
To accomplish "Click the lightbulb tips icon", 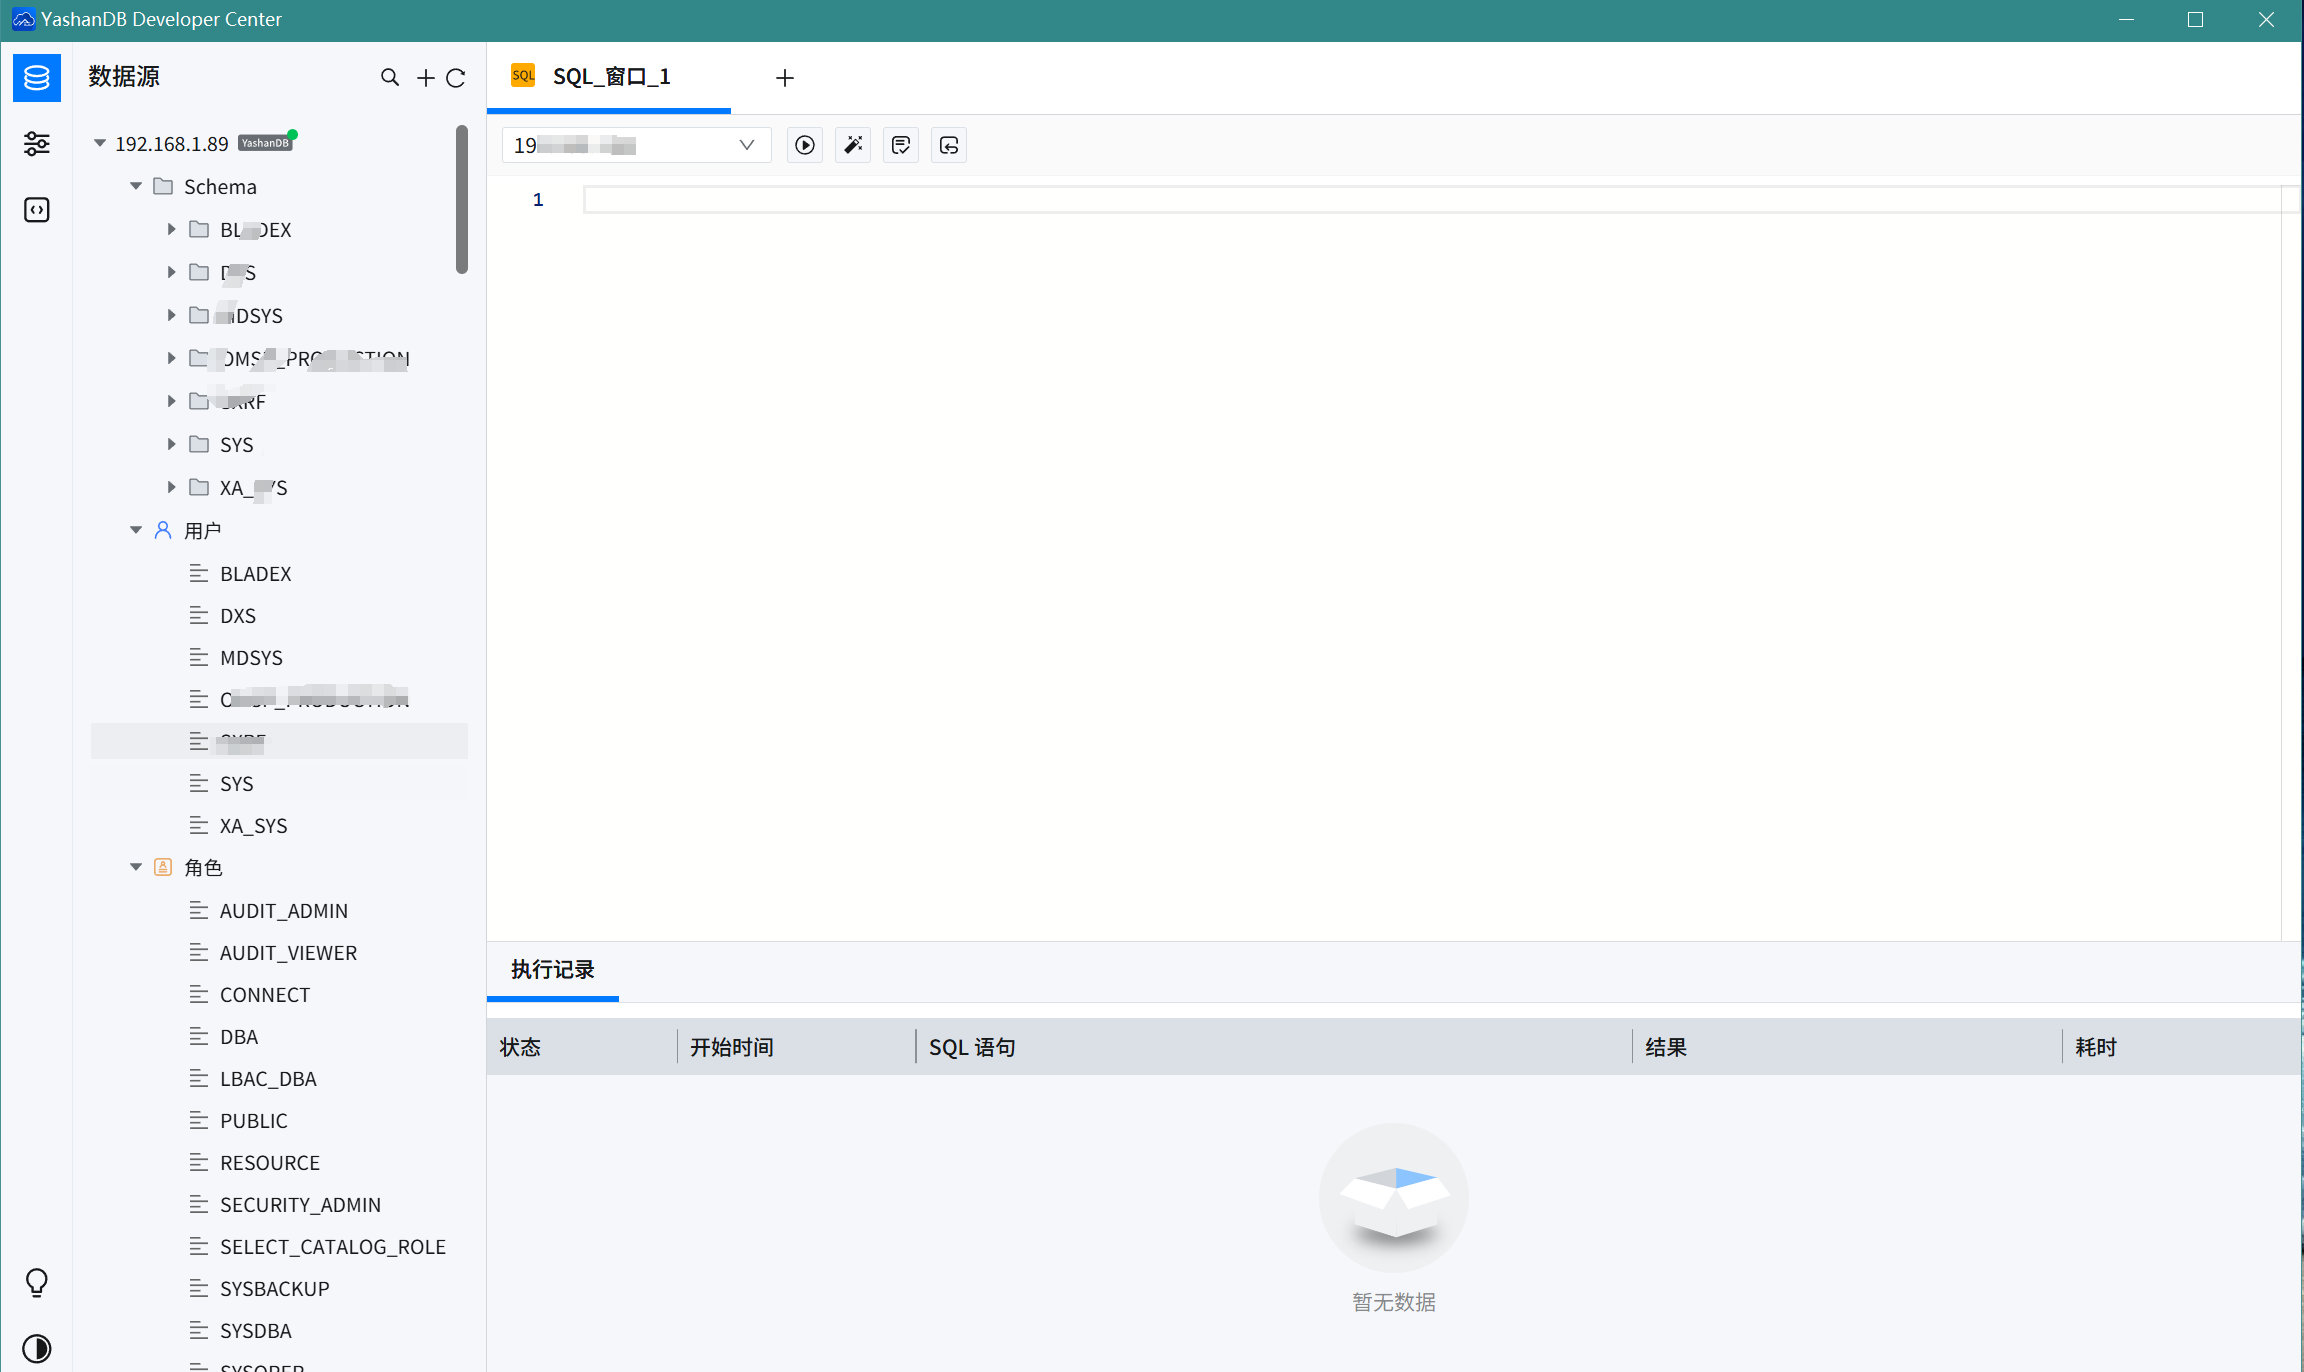I will click(37, 1282).
